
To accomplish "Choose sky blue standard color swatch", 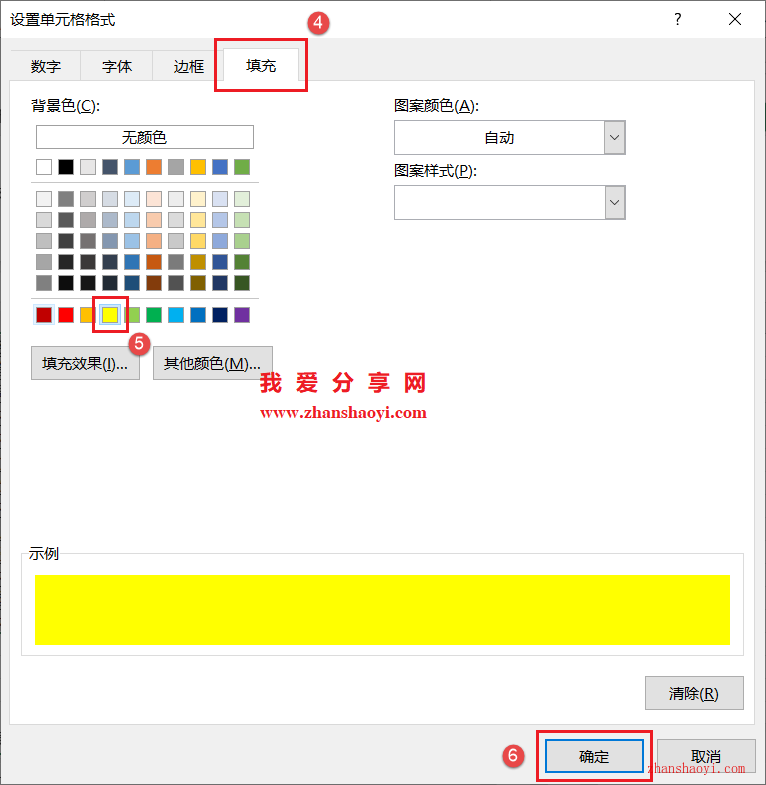I will click(176, 315).
